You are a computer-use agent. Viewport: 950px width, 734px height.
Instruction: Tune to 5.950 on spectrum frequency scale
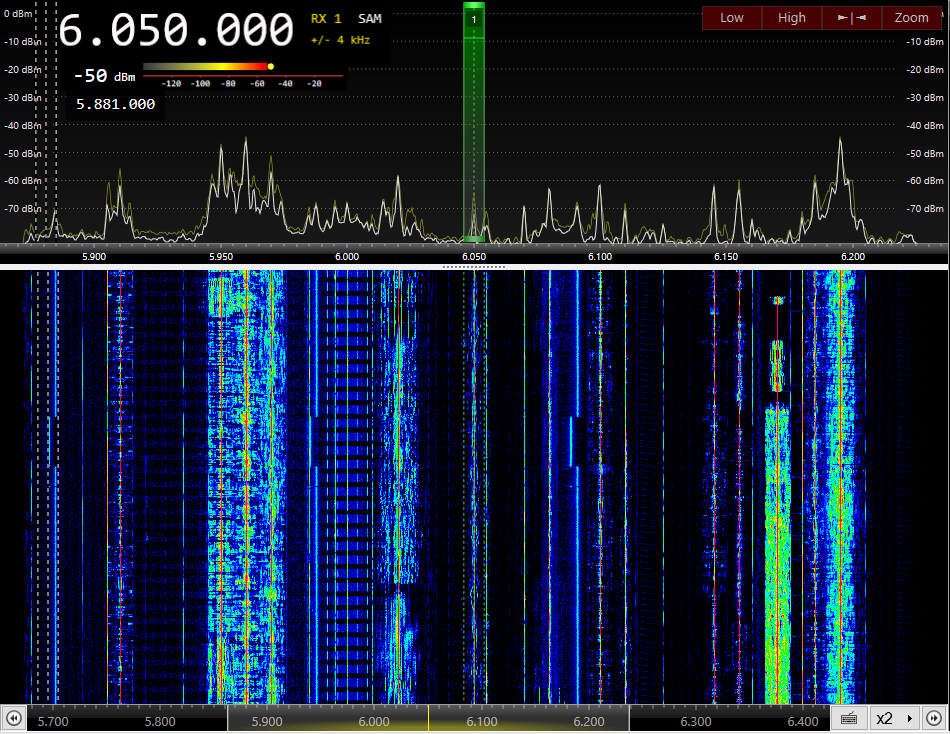tap(221, 256)
